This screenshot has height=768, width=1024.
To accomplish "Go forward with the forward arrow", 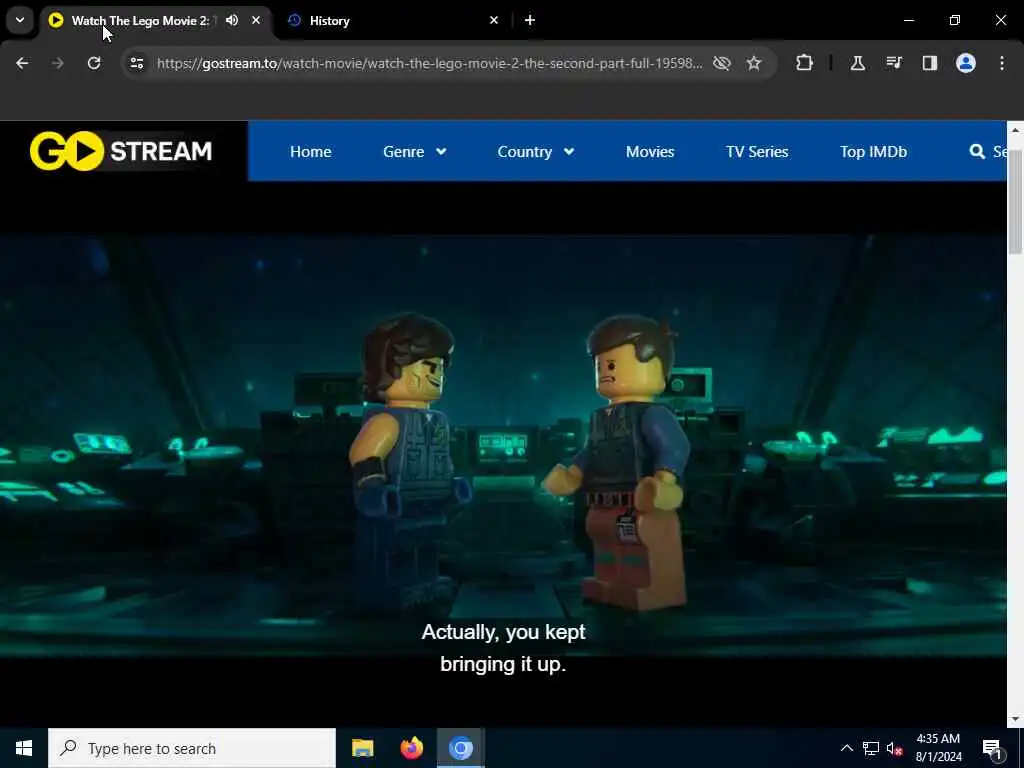I will click(57, 63).
